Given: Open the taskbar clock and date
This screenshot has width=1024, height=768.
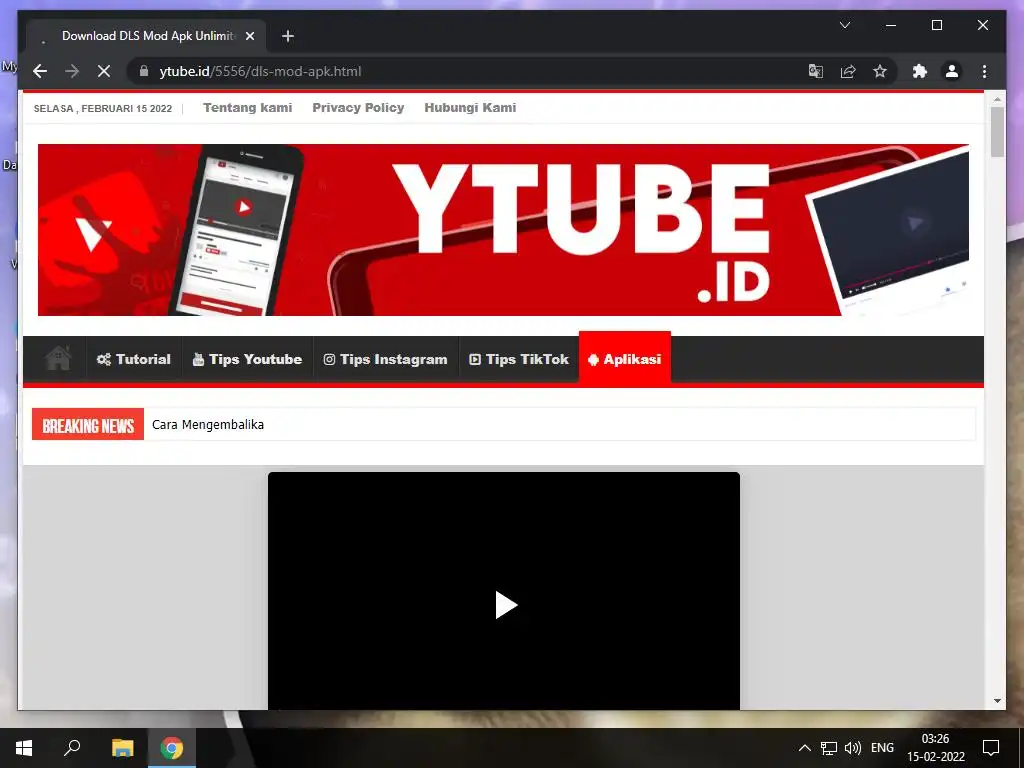Looking at the screenshot, I should pyautogui.click(x=935, y=748).
